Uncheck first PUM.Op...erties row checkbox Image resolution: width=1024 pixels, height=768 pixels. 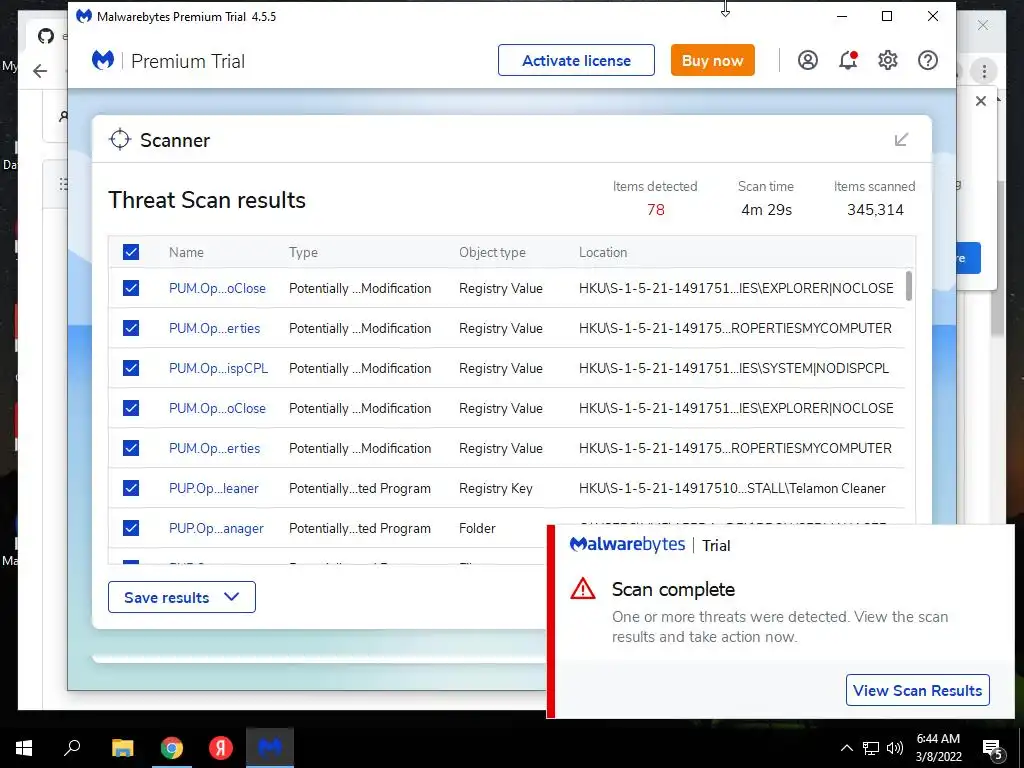(131, 328)
